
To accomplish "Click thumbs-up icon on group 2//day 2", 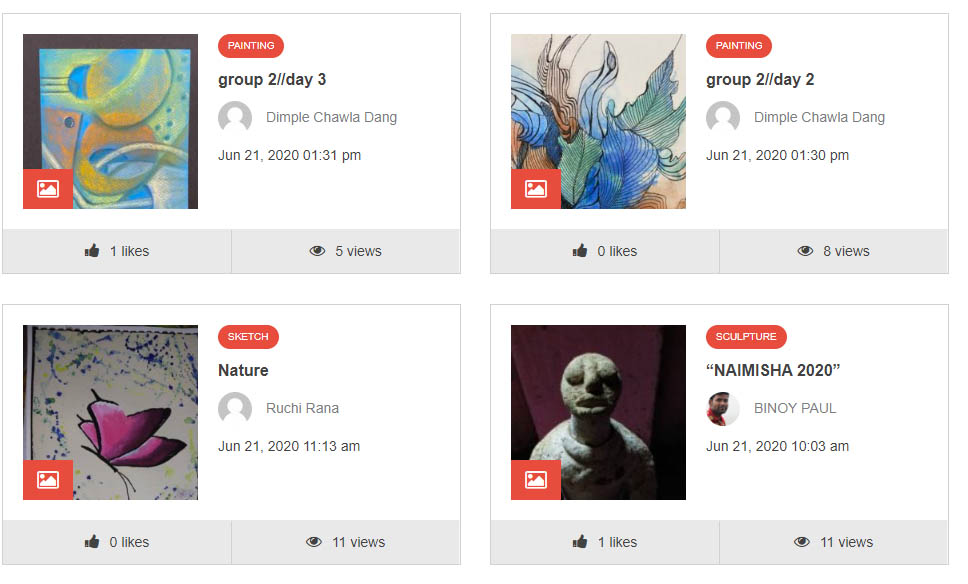I will pyautogui.click(x=580, y=251).
